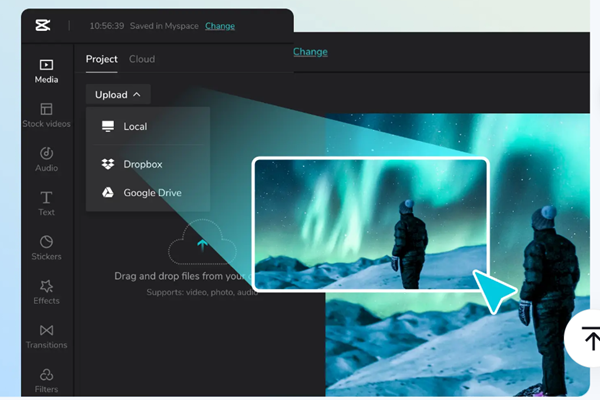Switch to the Project tab
The image size is (600, 400).
pyautogui.click(x=101, y=59)
